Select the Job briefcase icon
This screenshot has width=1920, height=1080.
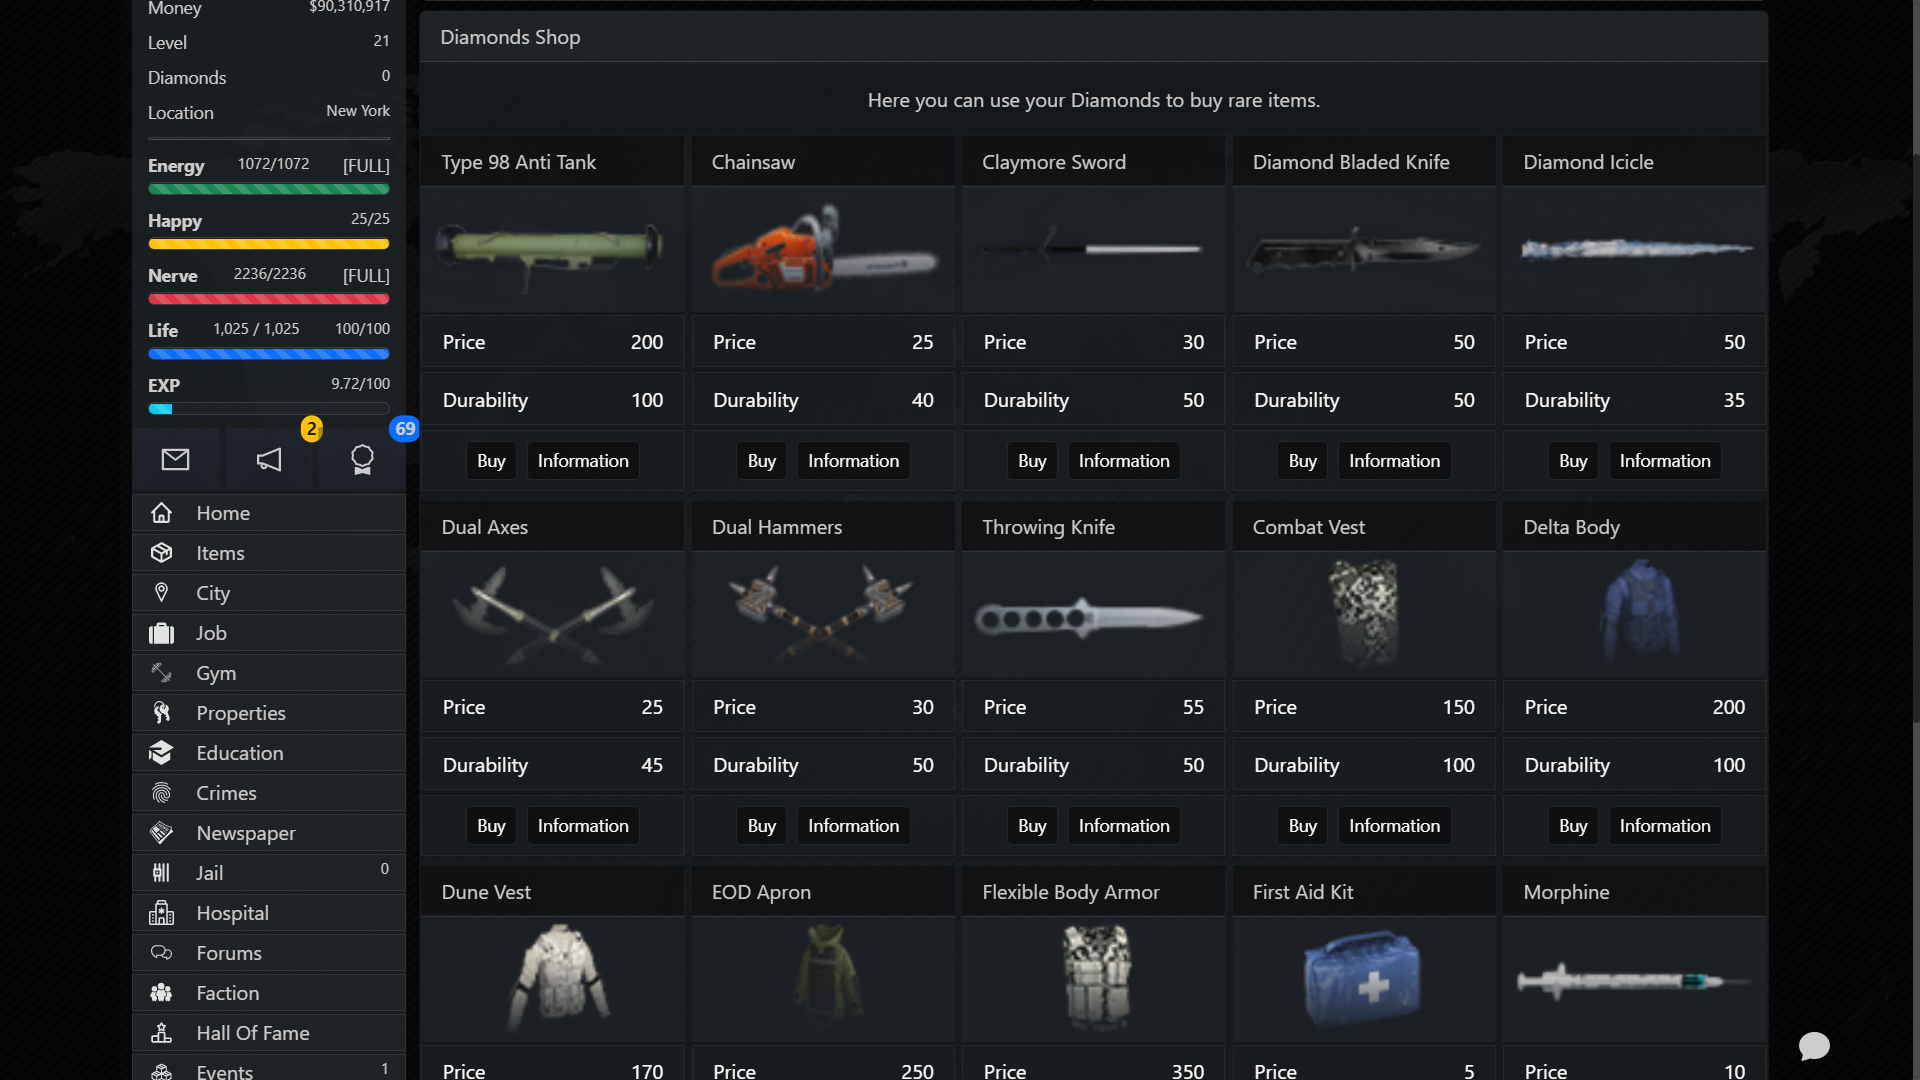(161, 632)
